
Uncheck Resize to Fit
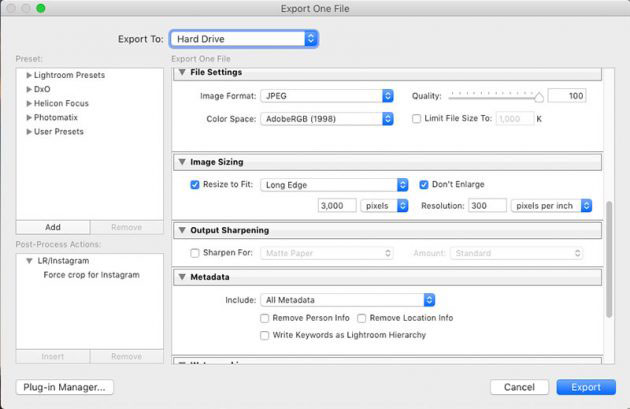195,185
